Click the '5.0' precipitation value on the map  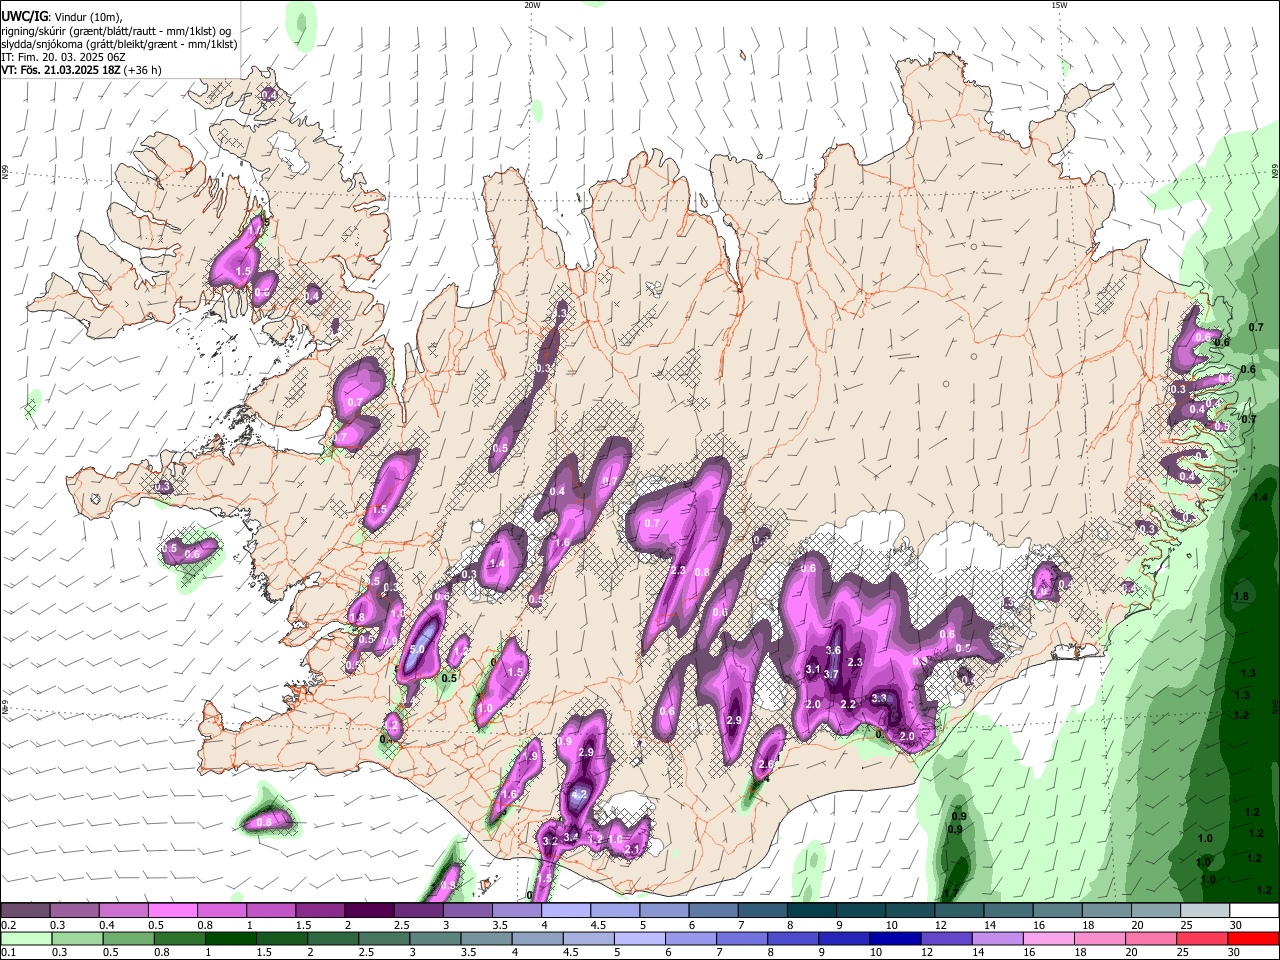[418, 650]
